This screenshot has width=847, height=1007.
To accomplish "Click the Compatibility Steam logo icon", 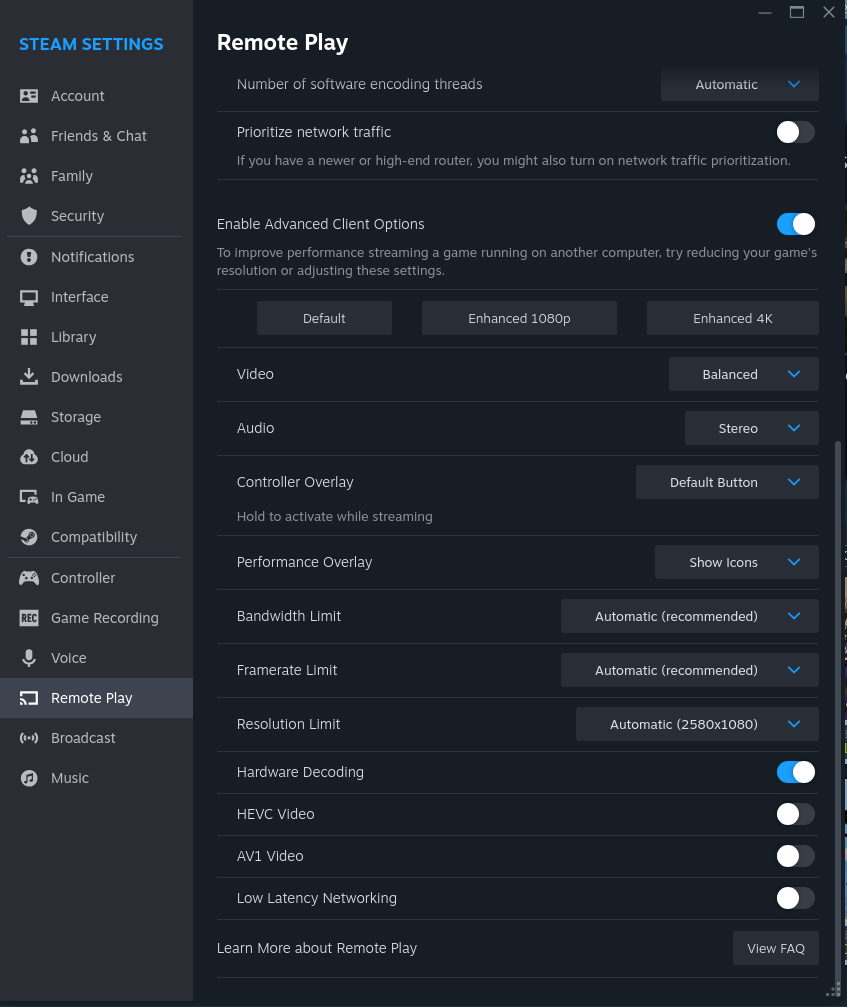I will coord(29,537).
